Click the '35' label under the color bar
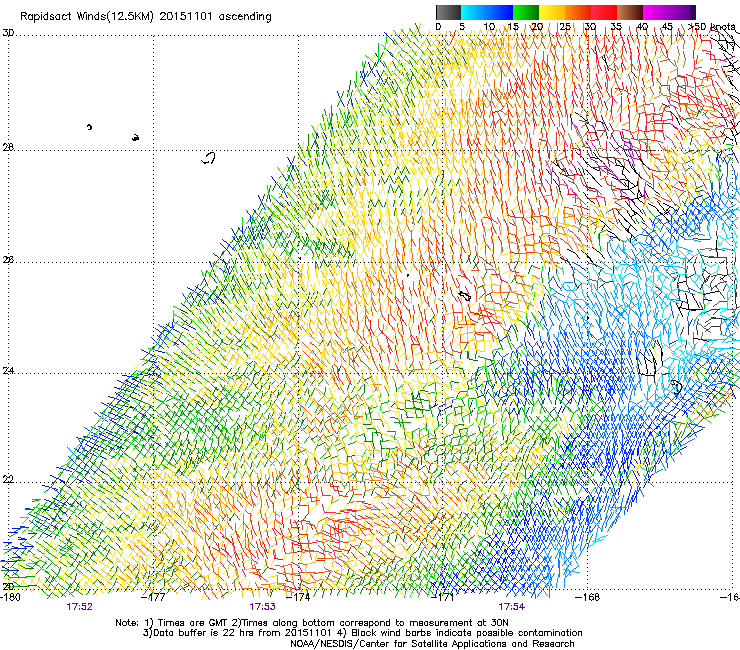Image resolution: width=740 pixels, height=650 pixels. click(x=616, y=26)
